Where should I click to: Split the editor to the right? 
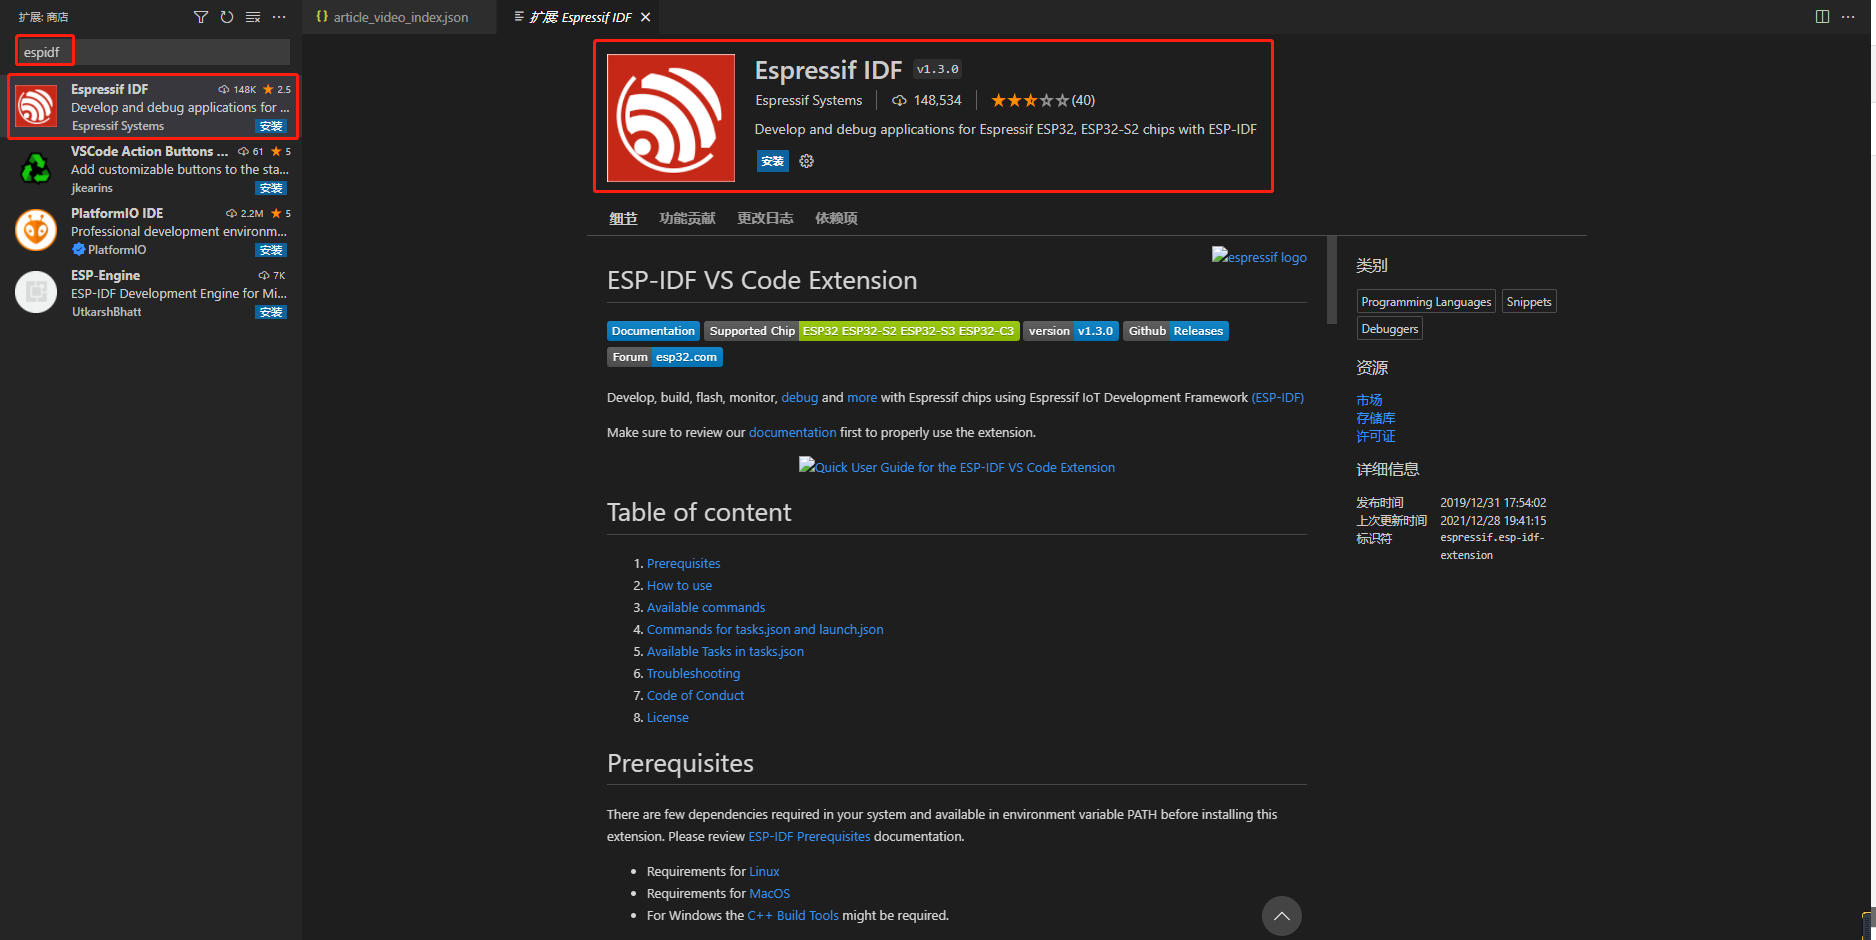1822,17
